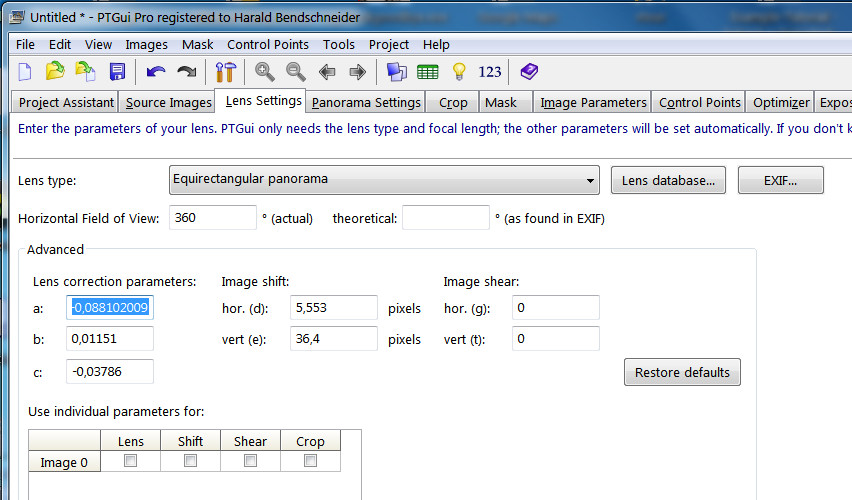
Task: Open options via the hammer tools icon
Action: tap(225, 71)
